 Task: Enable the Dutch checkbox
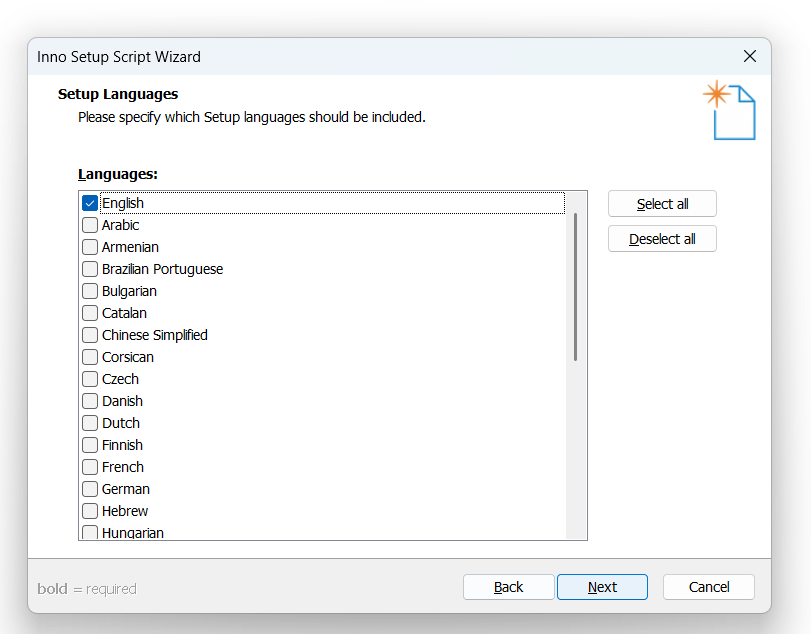point(90,423)
